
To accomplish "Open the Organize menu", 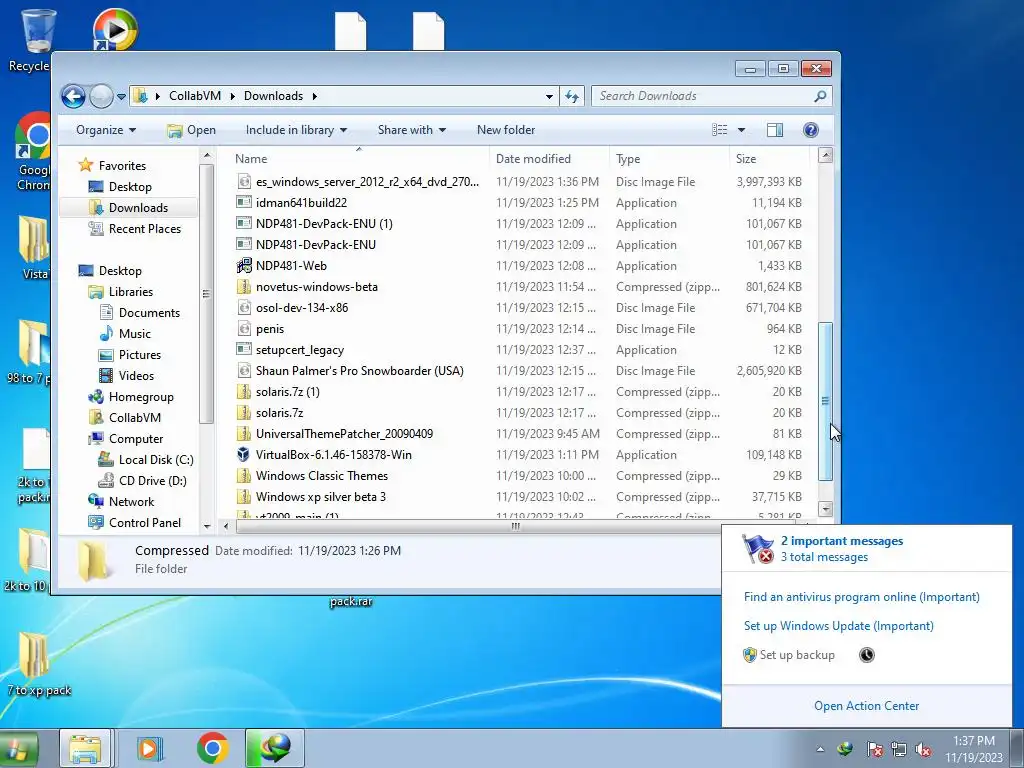I will [x=106, y=130].
